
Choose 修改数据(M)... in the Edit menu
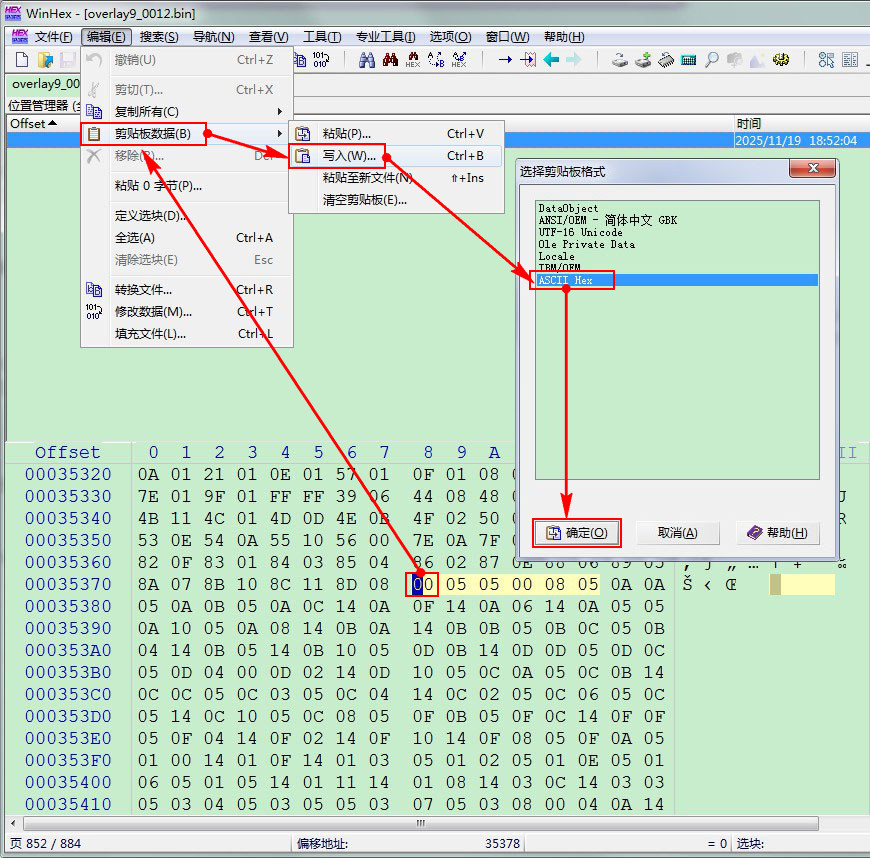coord(186,312)
